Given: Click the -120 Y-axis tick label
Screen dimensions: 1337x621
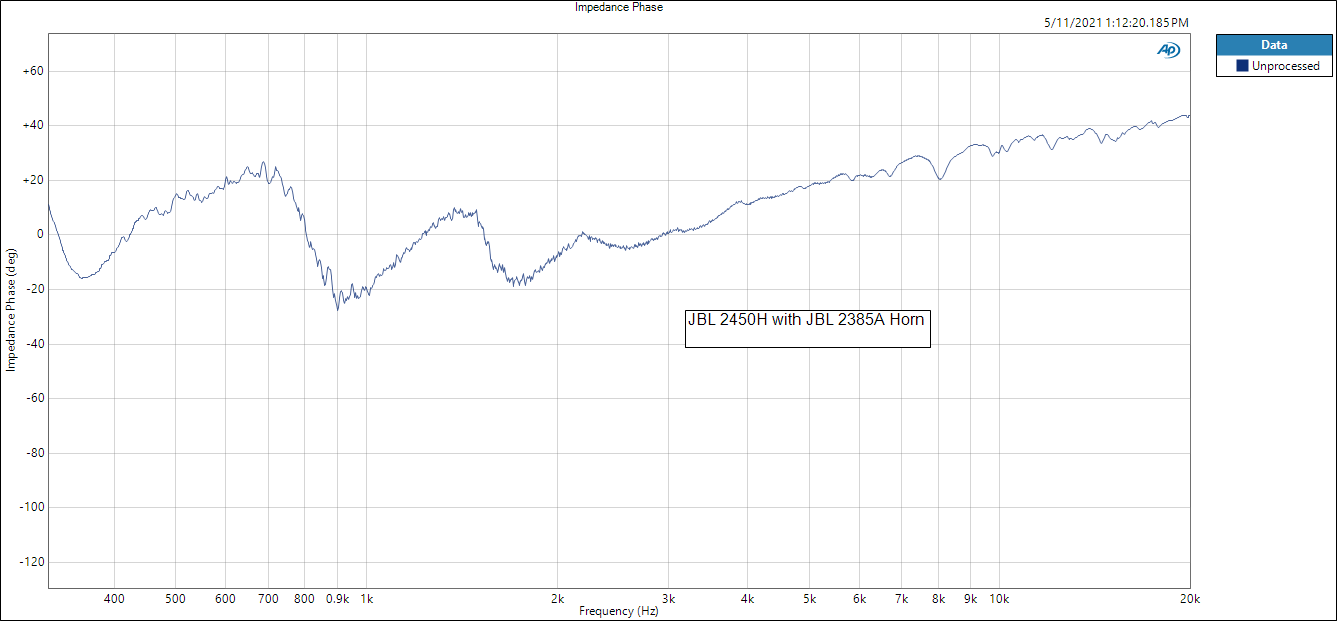Looking at the screenshot, I should click(31, 562).
